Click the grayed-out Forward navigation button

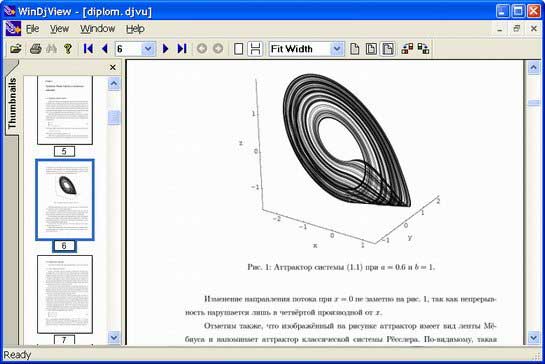tap(218, 49)
